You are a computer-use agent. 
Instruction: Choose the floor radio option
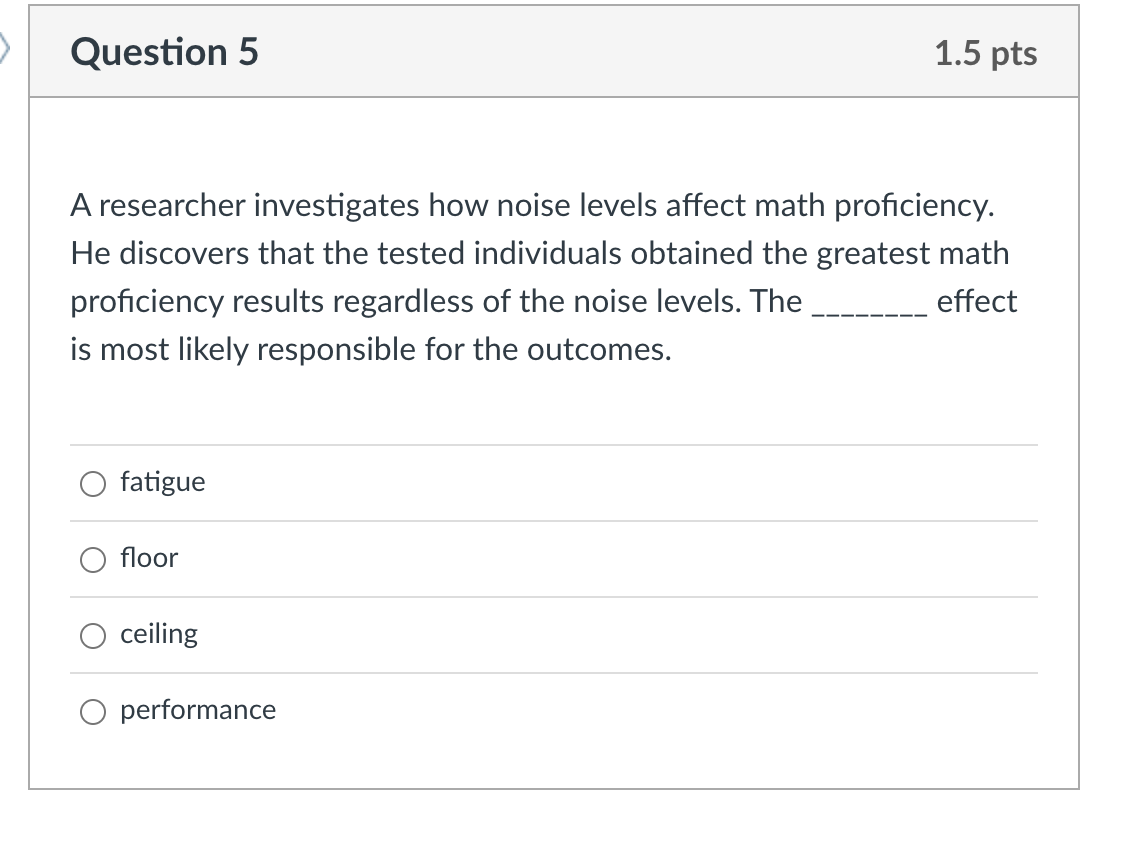point(93,560)
